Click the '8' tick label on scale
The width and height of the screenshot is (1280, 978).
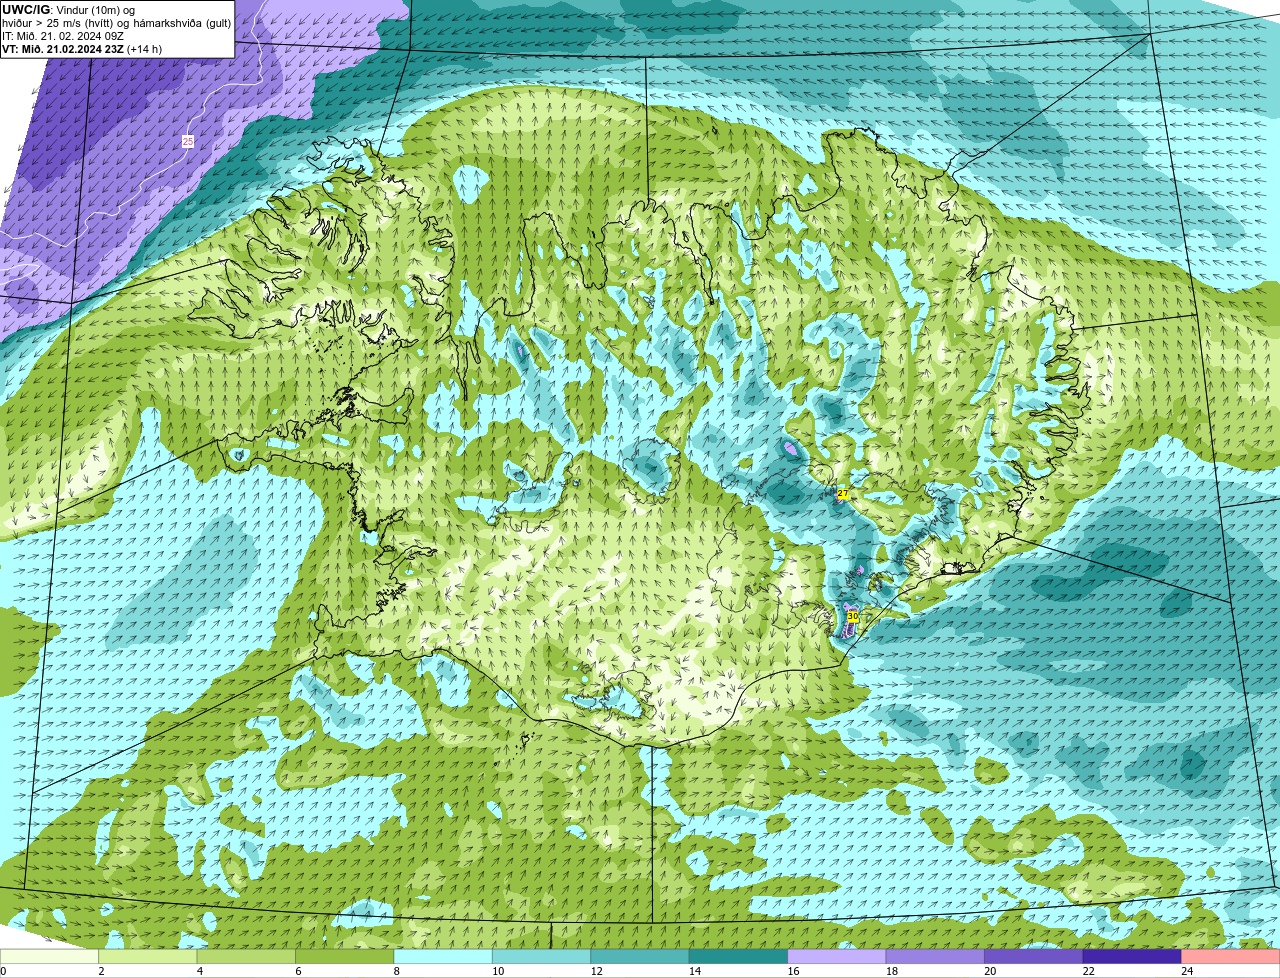[x=395, y=971]
